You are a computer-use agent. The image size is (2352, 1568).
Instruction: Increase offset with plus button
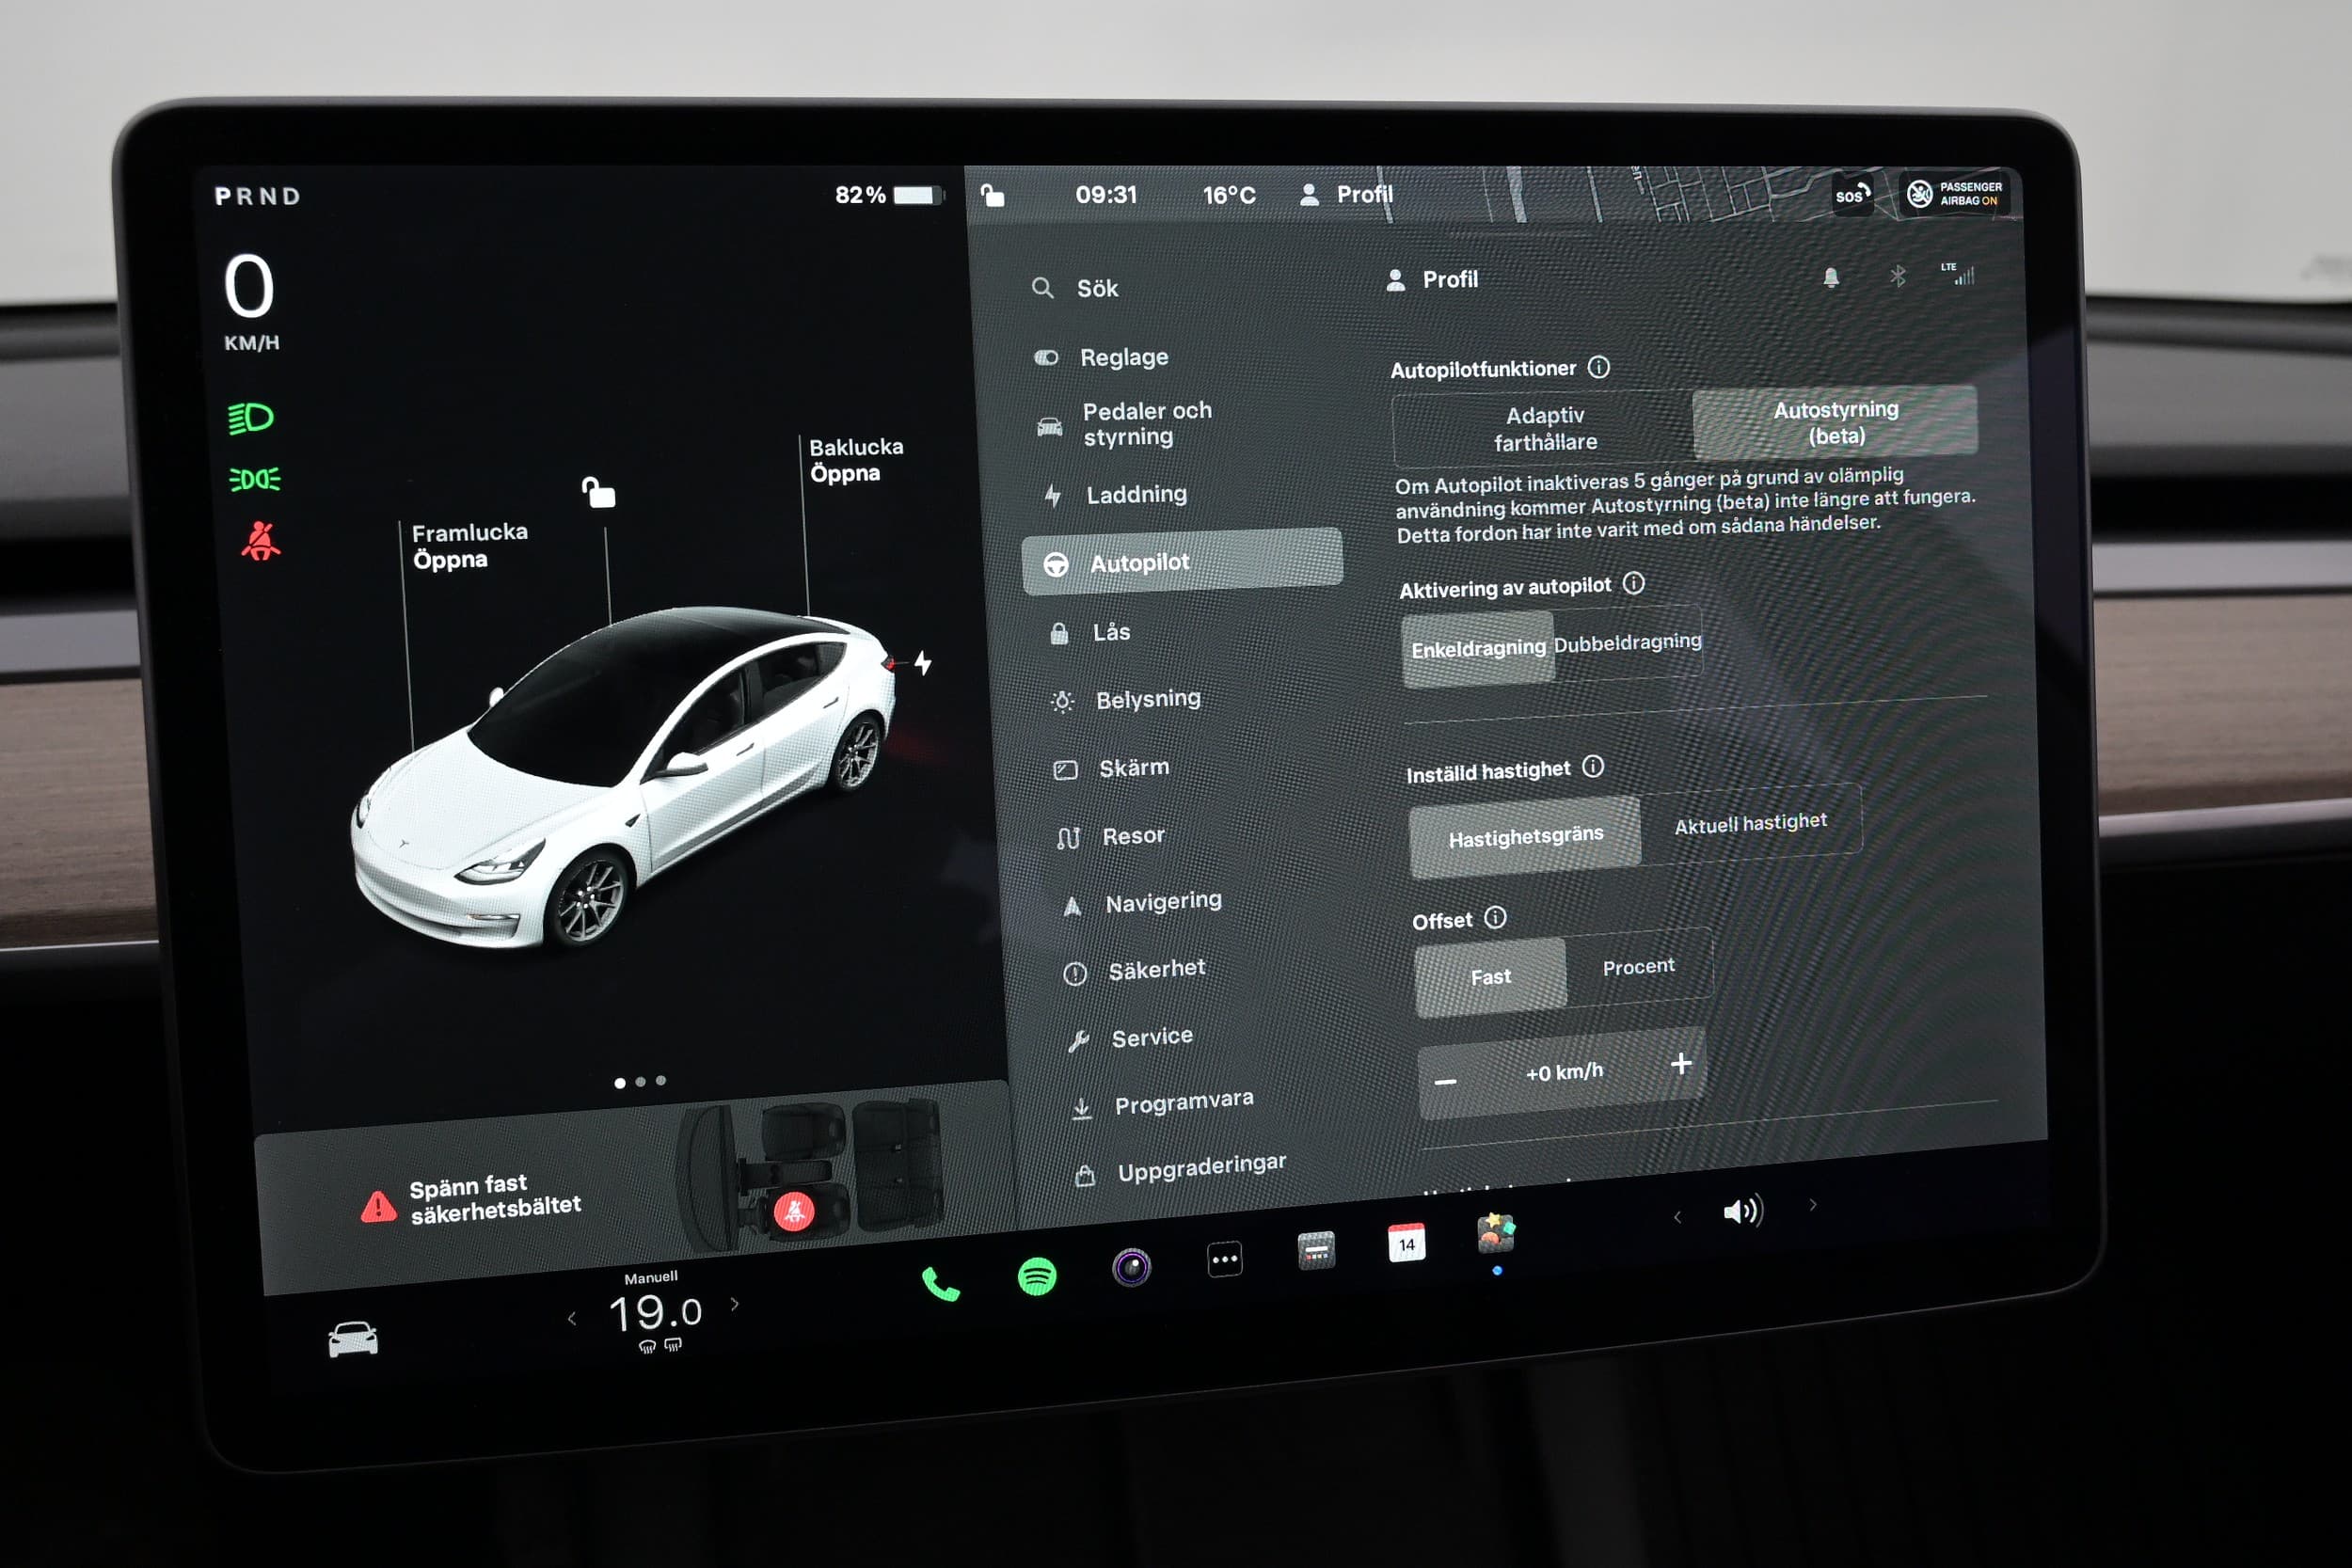1681,1063
